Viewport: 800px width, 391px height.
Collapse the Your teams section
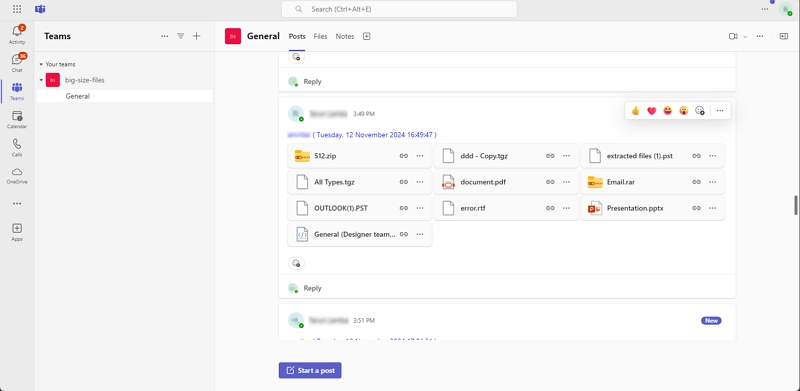point(41,64)
